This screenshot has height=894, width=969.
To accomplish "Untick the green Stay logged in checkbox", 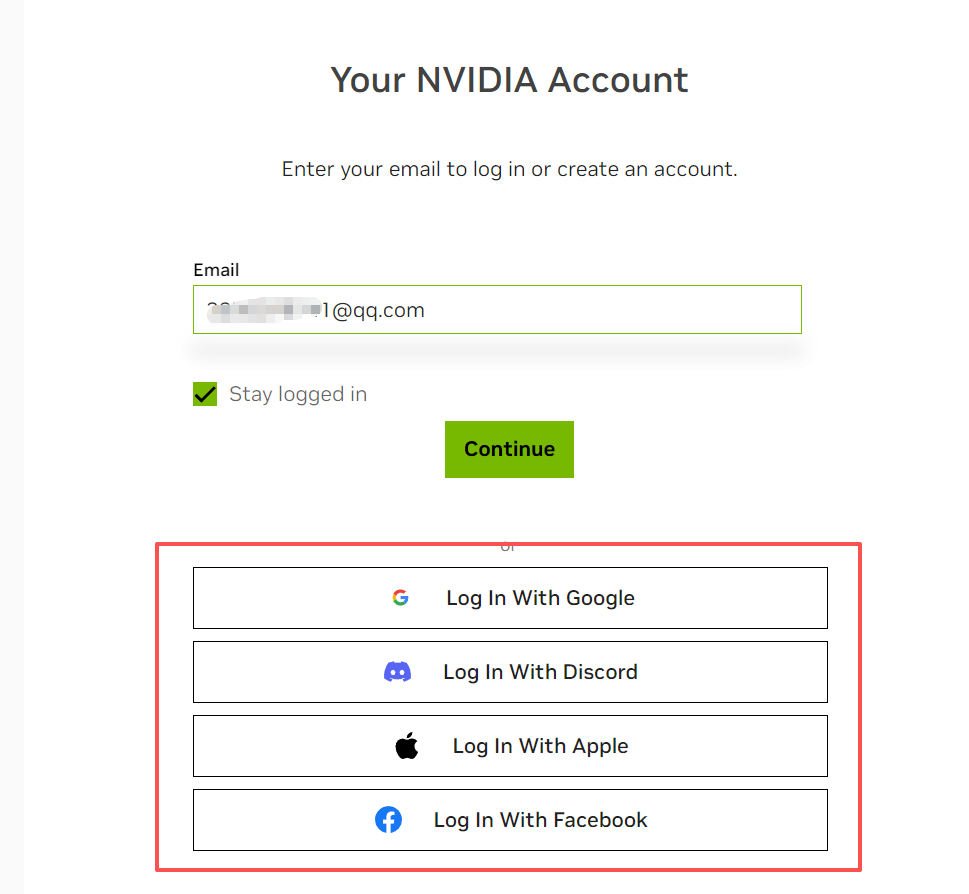I will click(x=205, y=394).
